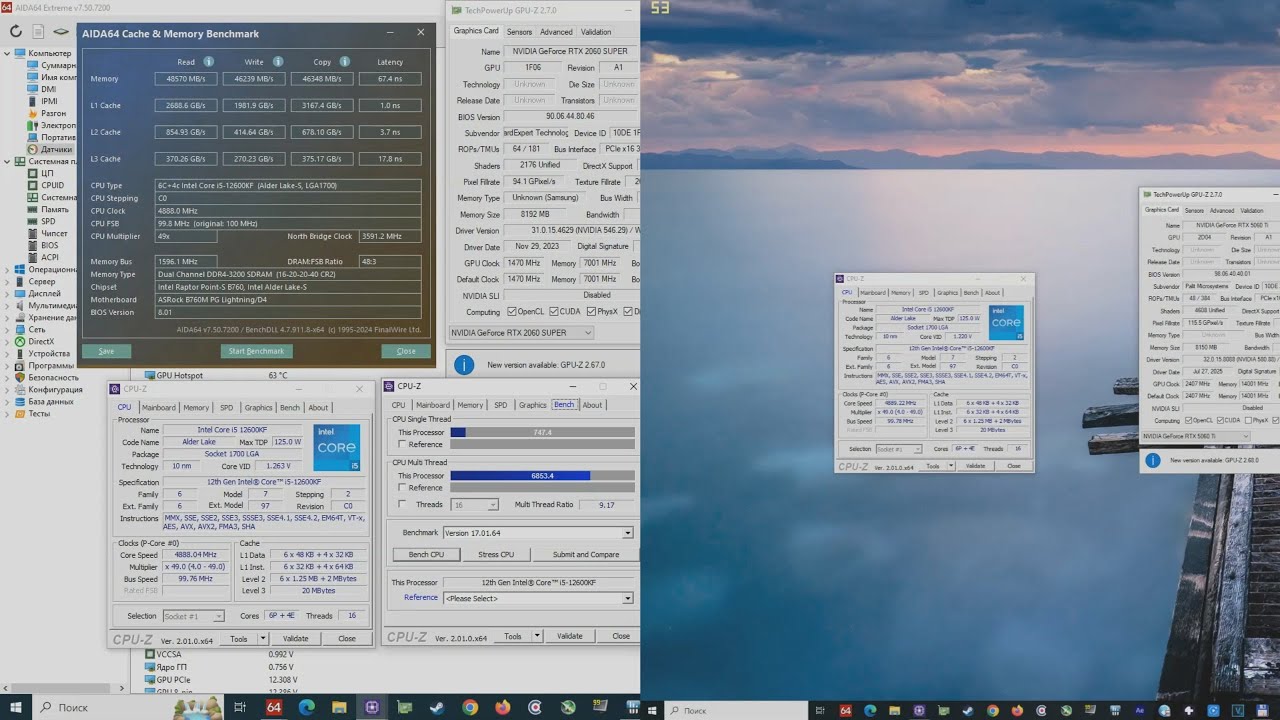The height and width of the screenshot is (720, 1280).
Task: Open Microsoft Edge from the left taskbar
Action: 307,707
